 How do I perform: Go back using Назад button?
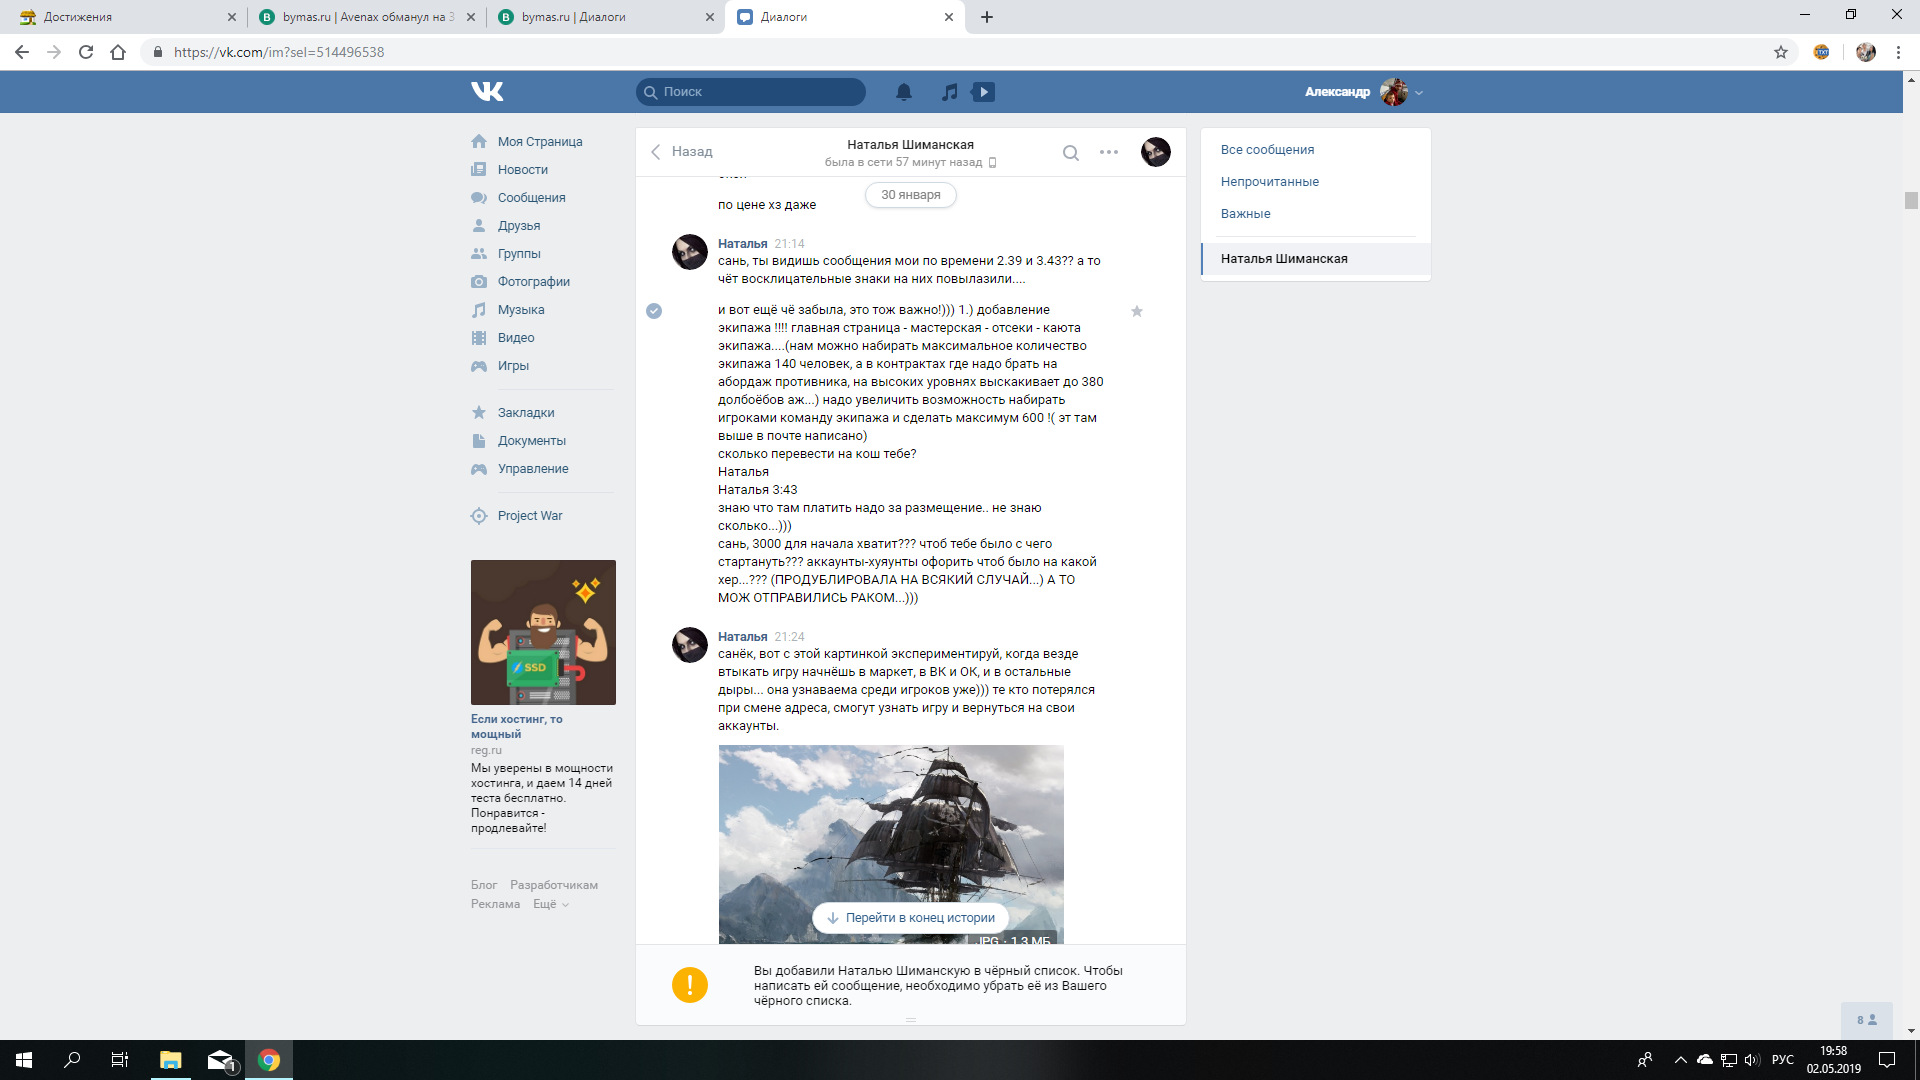pos(682,152)
